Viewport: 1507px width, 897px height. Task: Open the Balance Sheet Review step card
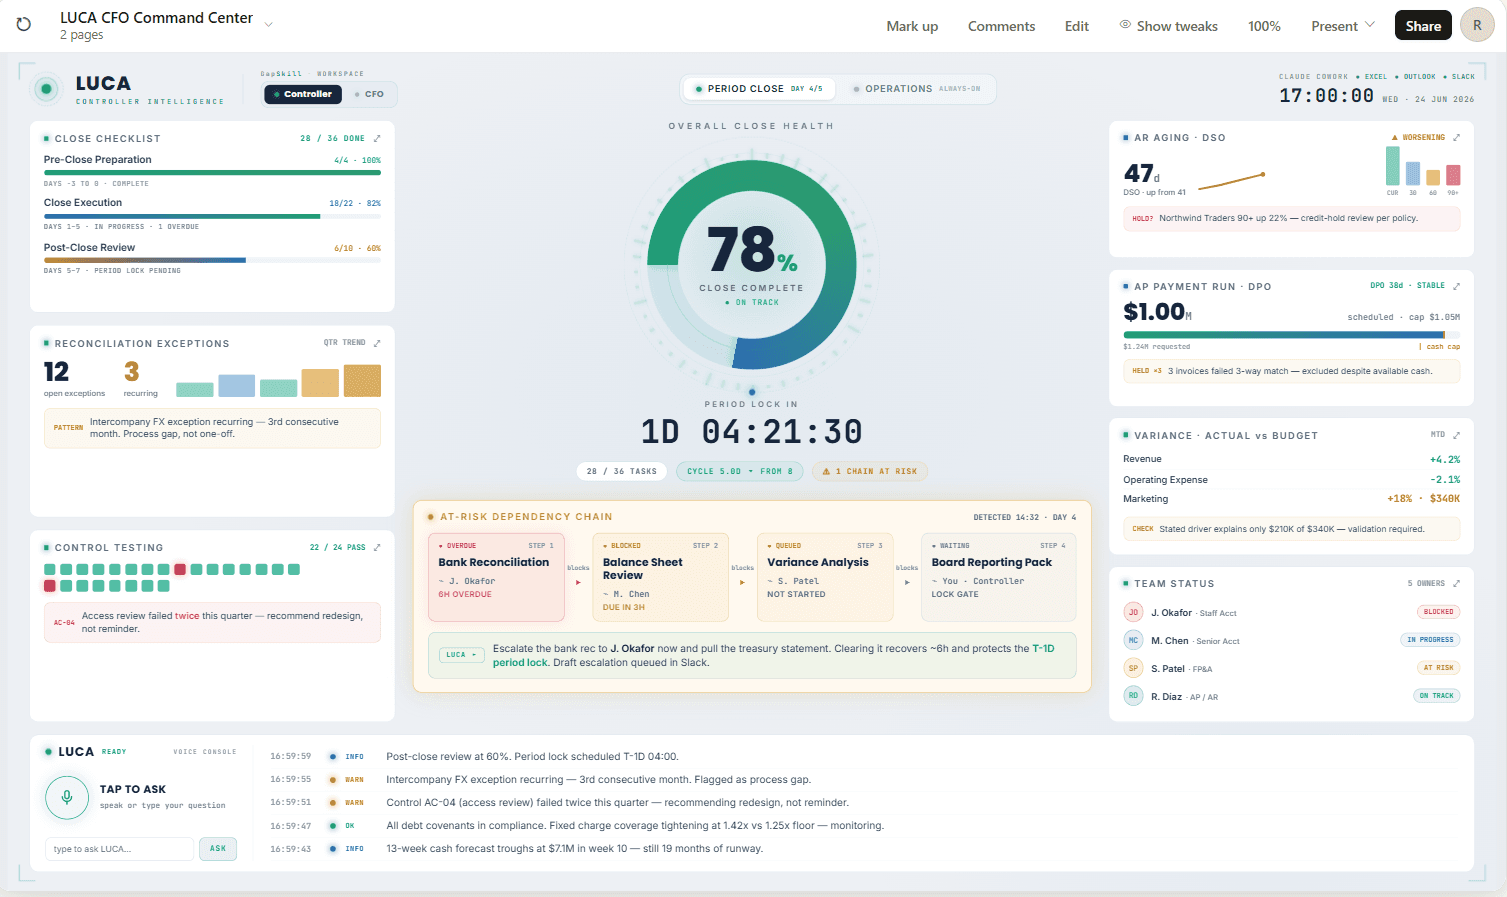coord(660,577)
